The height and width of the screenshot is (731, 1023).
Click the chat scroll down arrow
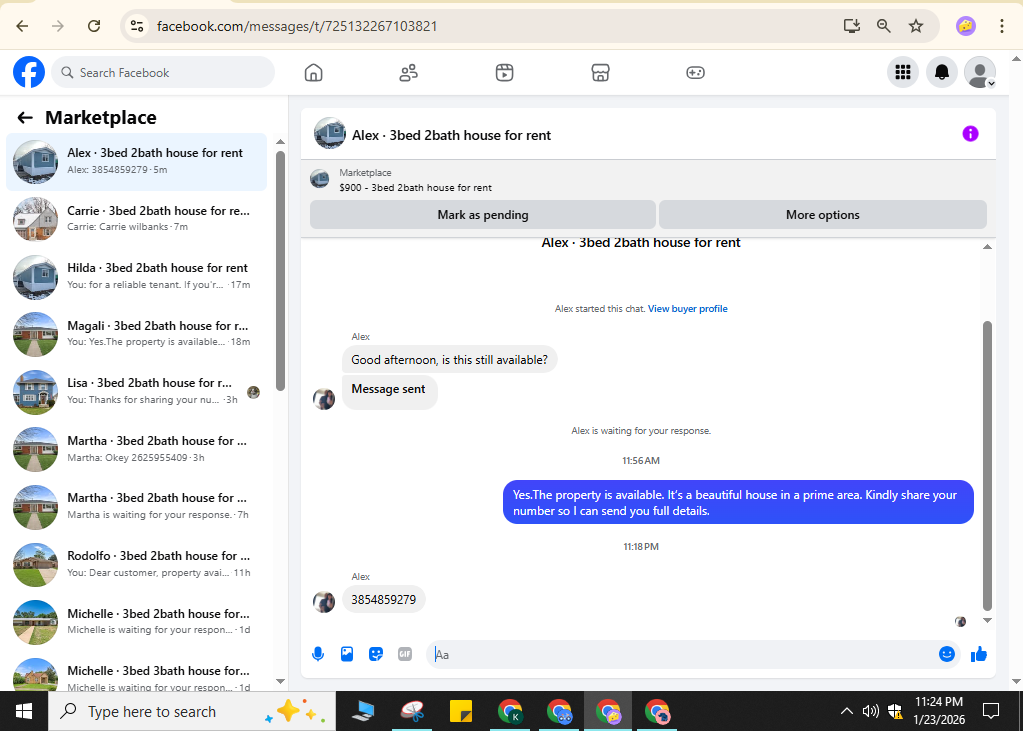tap(987, 620)
